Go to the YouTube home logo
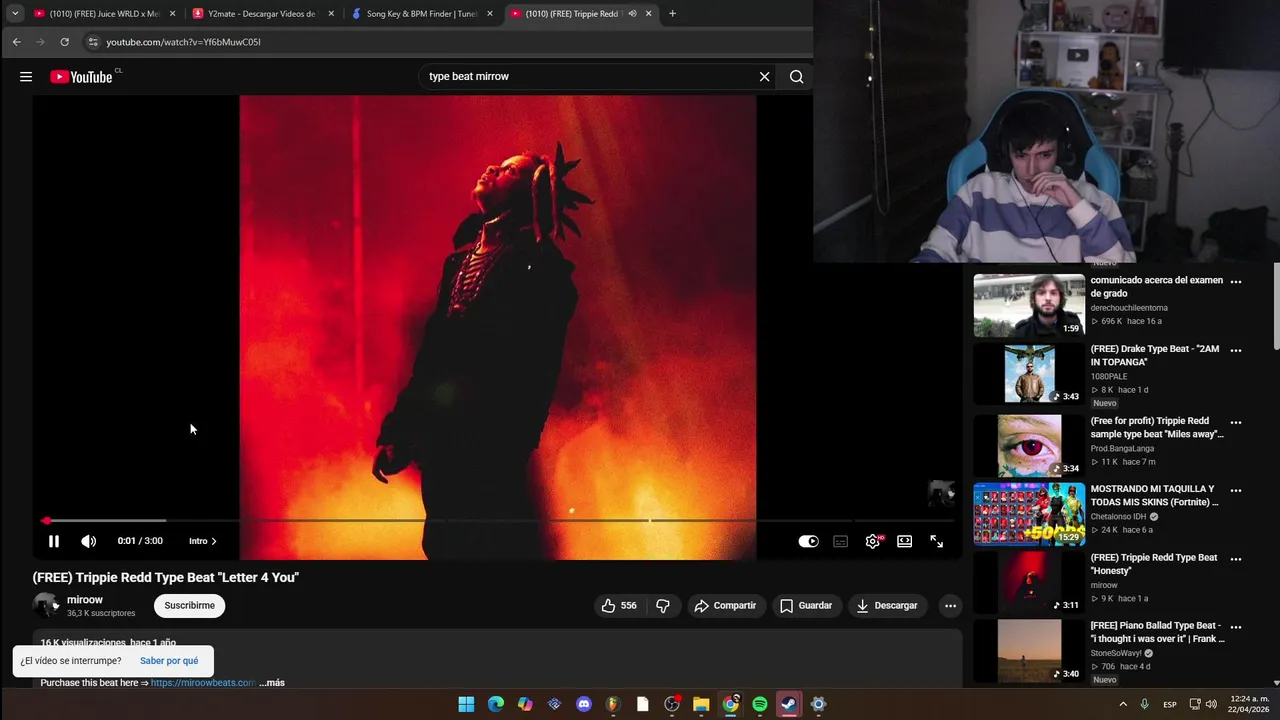1280x720 pixels. tap(81, 77)
